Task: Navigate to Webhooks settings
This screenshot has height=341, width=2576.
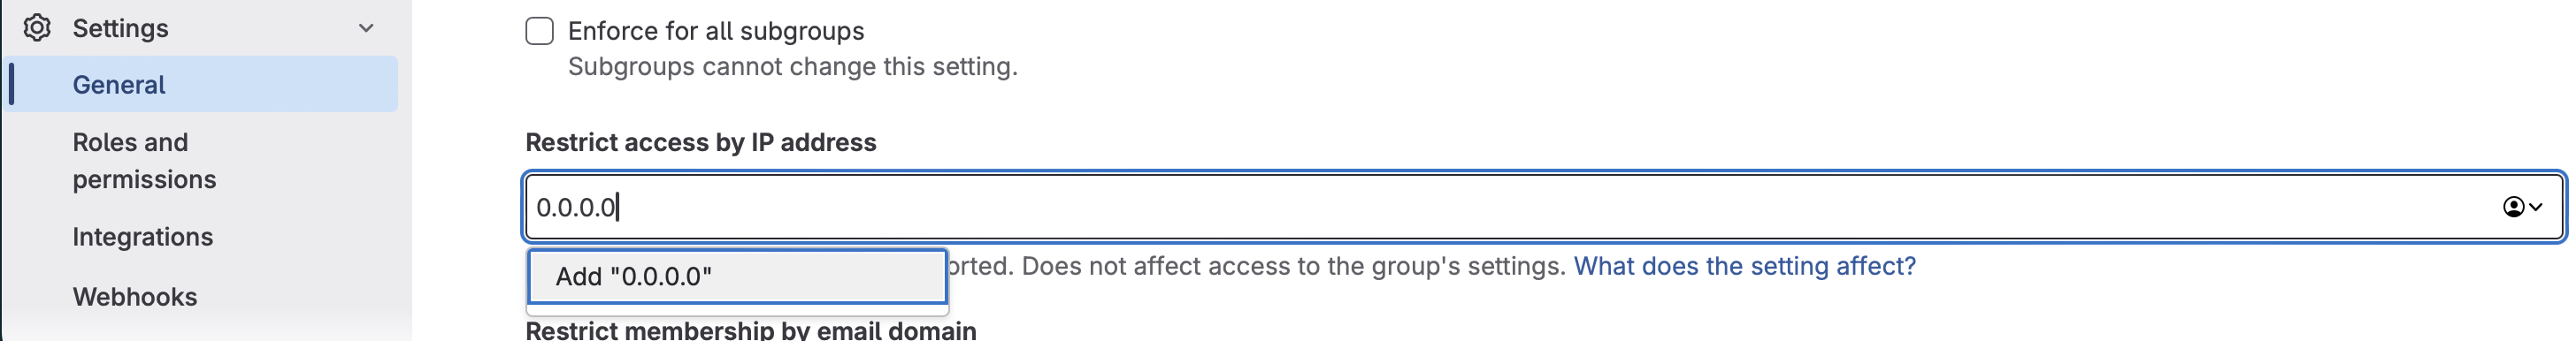Action: coord(135,297)
